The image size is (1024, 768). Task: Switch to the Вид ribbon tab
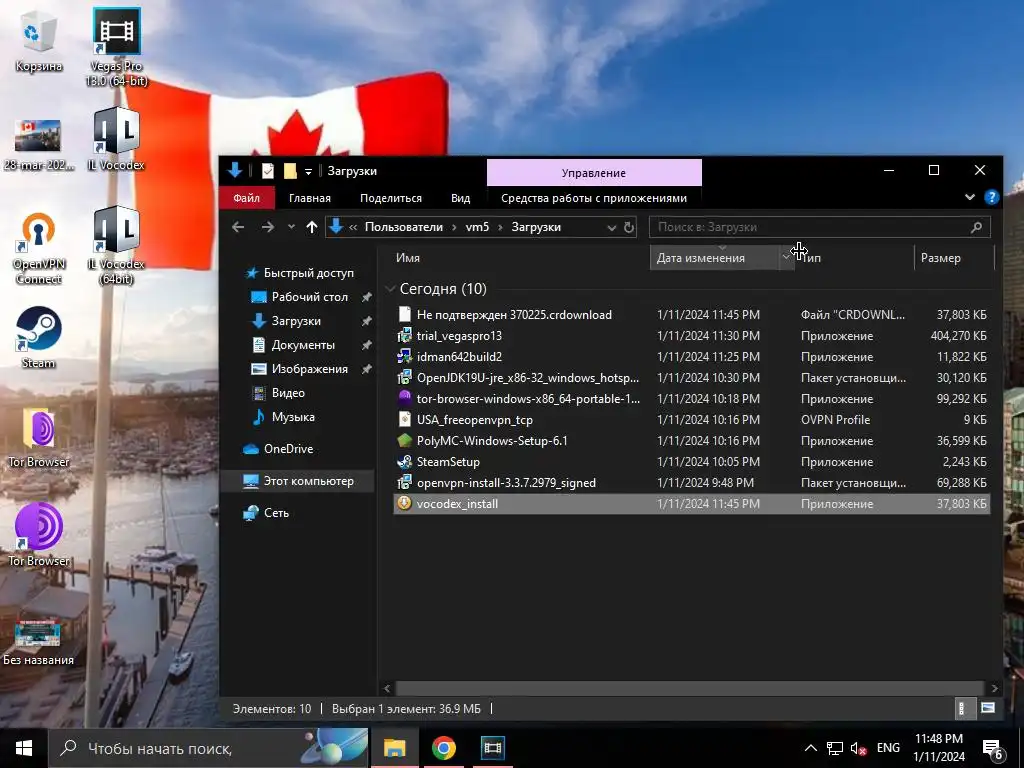coord(460,198)
